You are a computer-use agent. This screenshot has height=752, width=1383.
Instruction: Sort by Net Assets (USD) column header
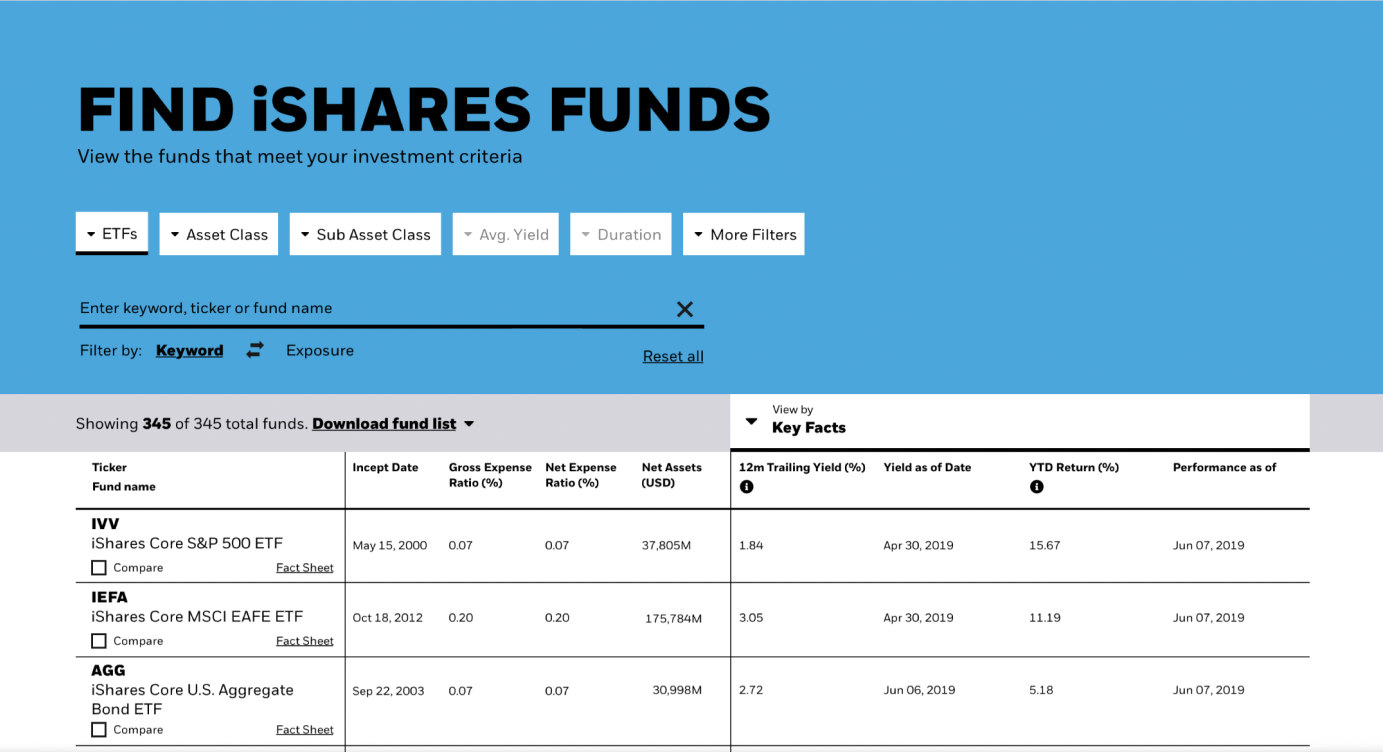click(x=671, y=475)
